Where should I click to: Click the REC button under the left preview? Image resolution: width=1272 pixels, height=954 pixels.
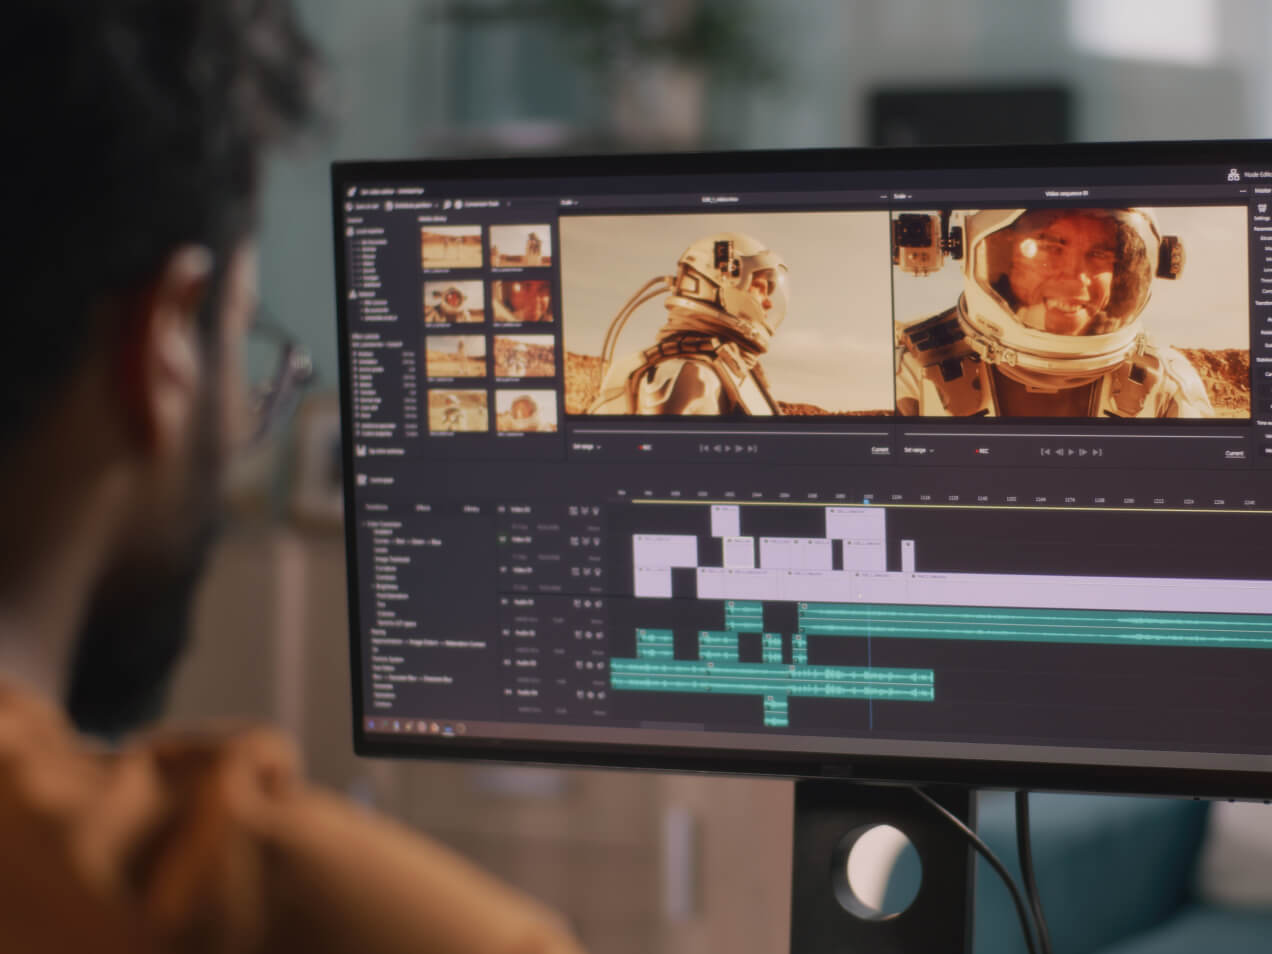(645, 448)
